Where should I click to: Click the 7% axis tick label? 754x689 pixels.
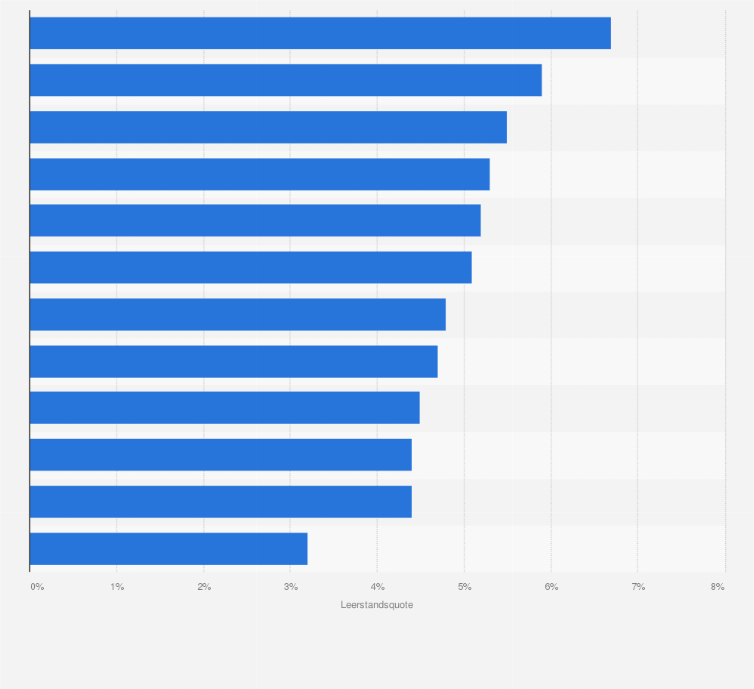(638, 587)
